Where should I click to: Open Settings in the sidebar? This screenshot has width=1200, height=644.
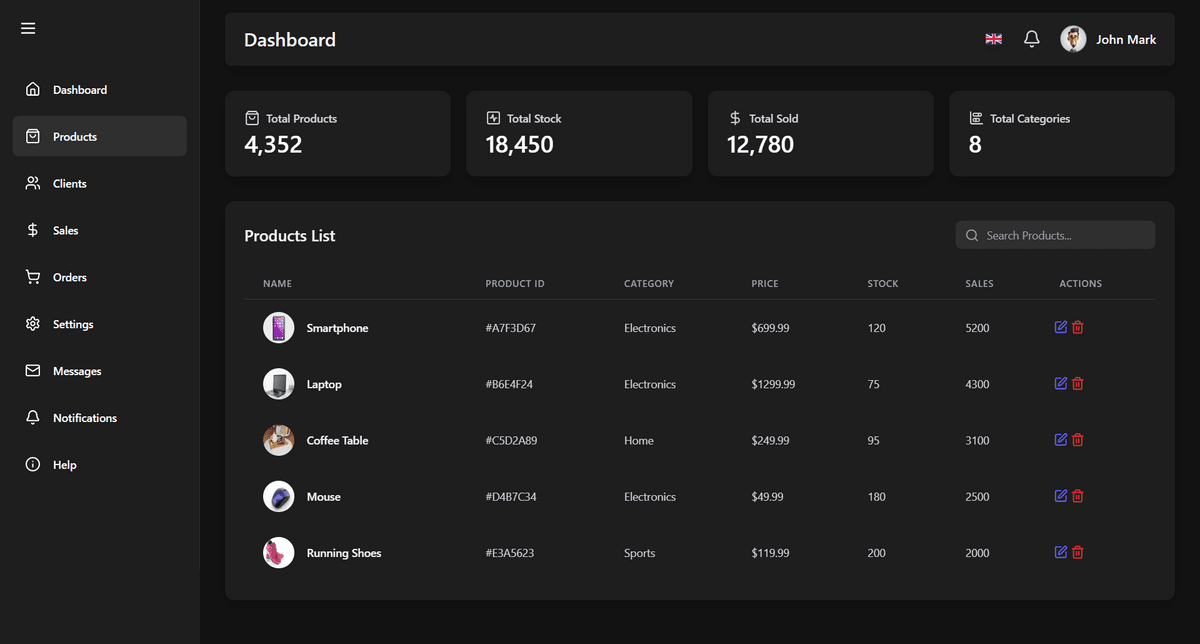73,325
